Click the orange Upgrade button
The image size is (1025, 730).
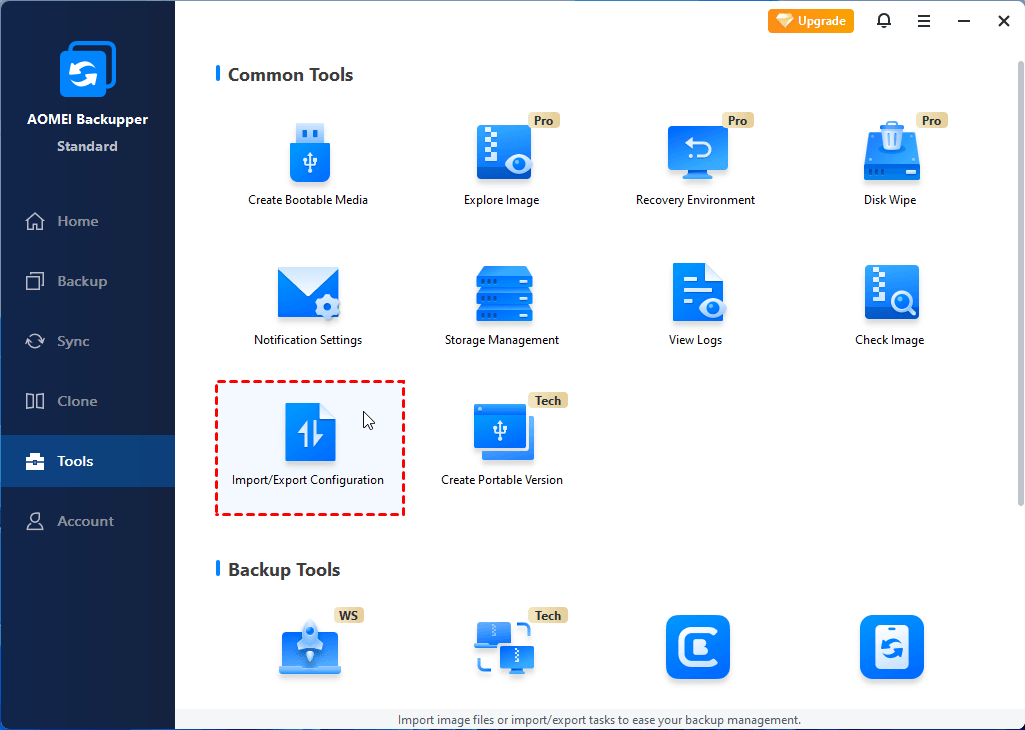tap(811, 21)
